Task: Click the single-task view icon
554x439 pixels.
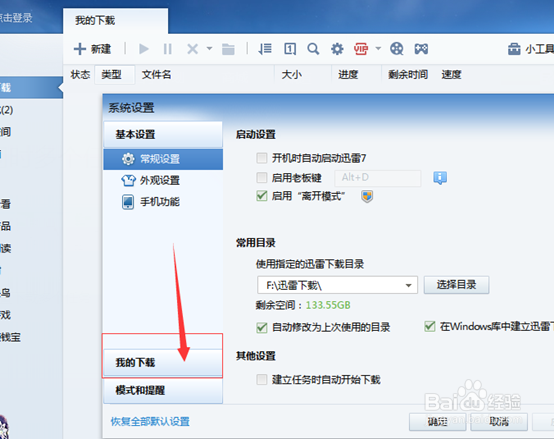Action: point(290,49)
